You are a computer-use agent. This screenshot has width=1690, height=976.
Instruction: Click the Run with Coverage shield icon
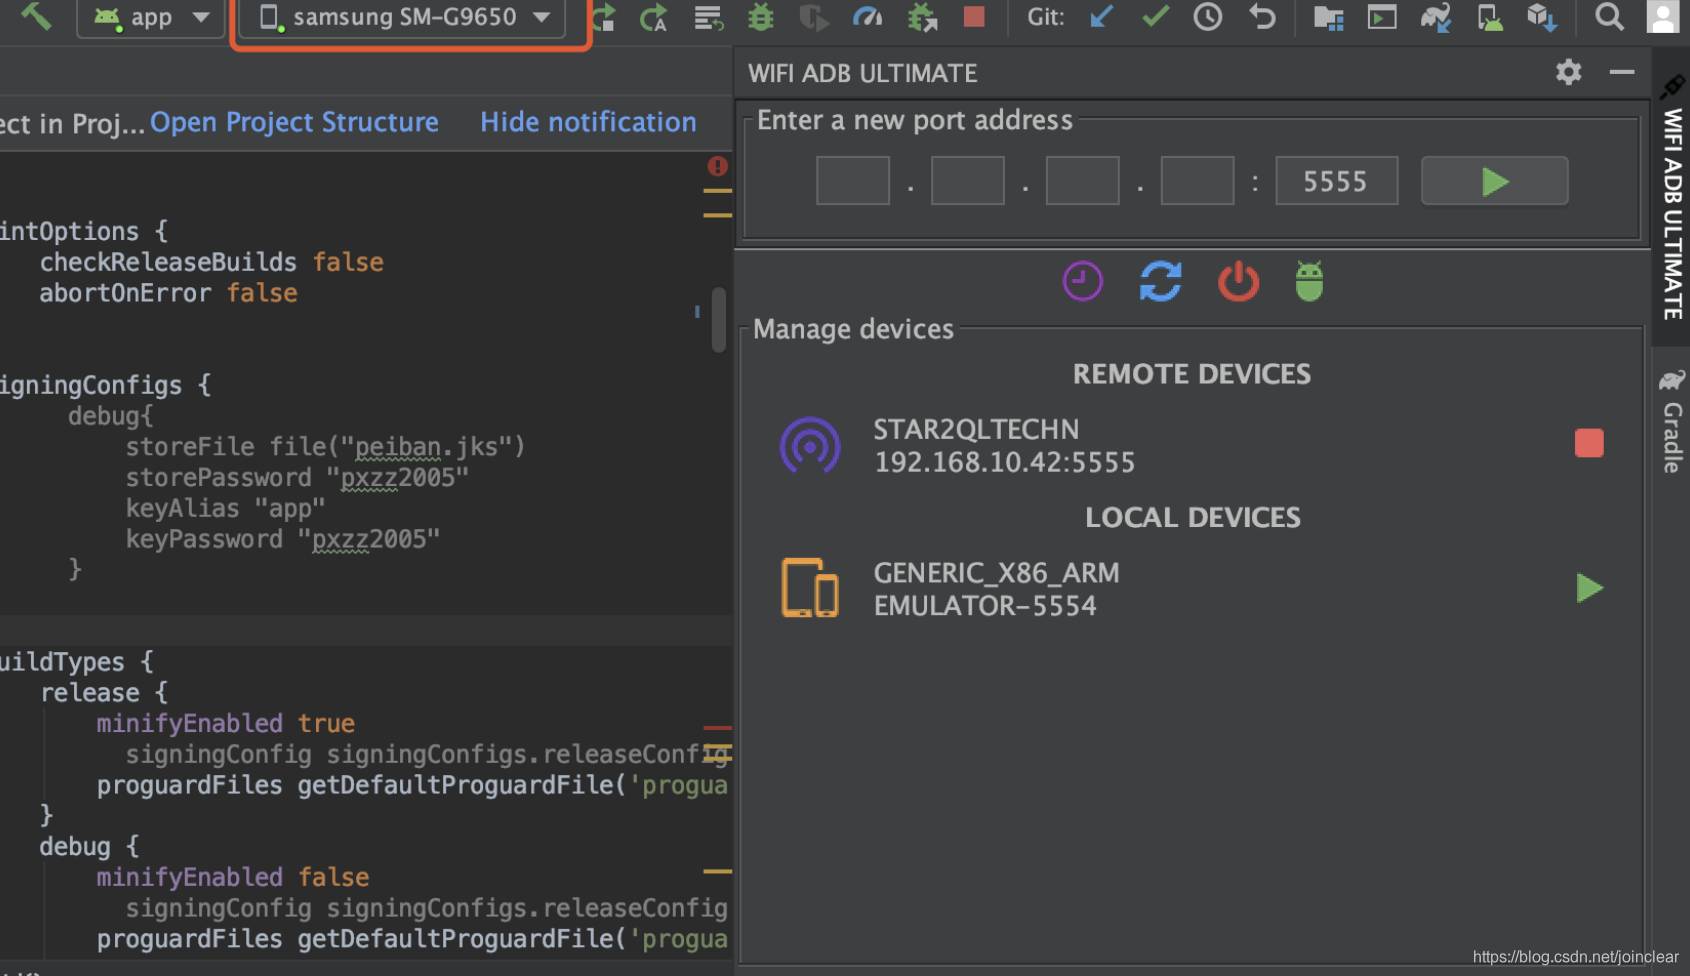coord(814,17)
